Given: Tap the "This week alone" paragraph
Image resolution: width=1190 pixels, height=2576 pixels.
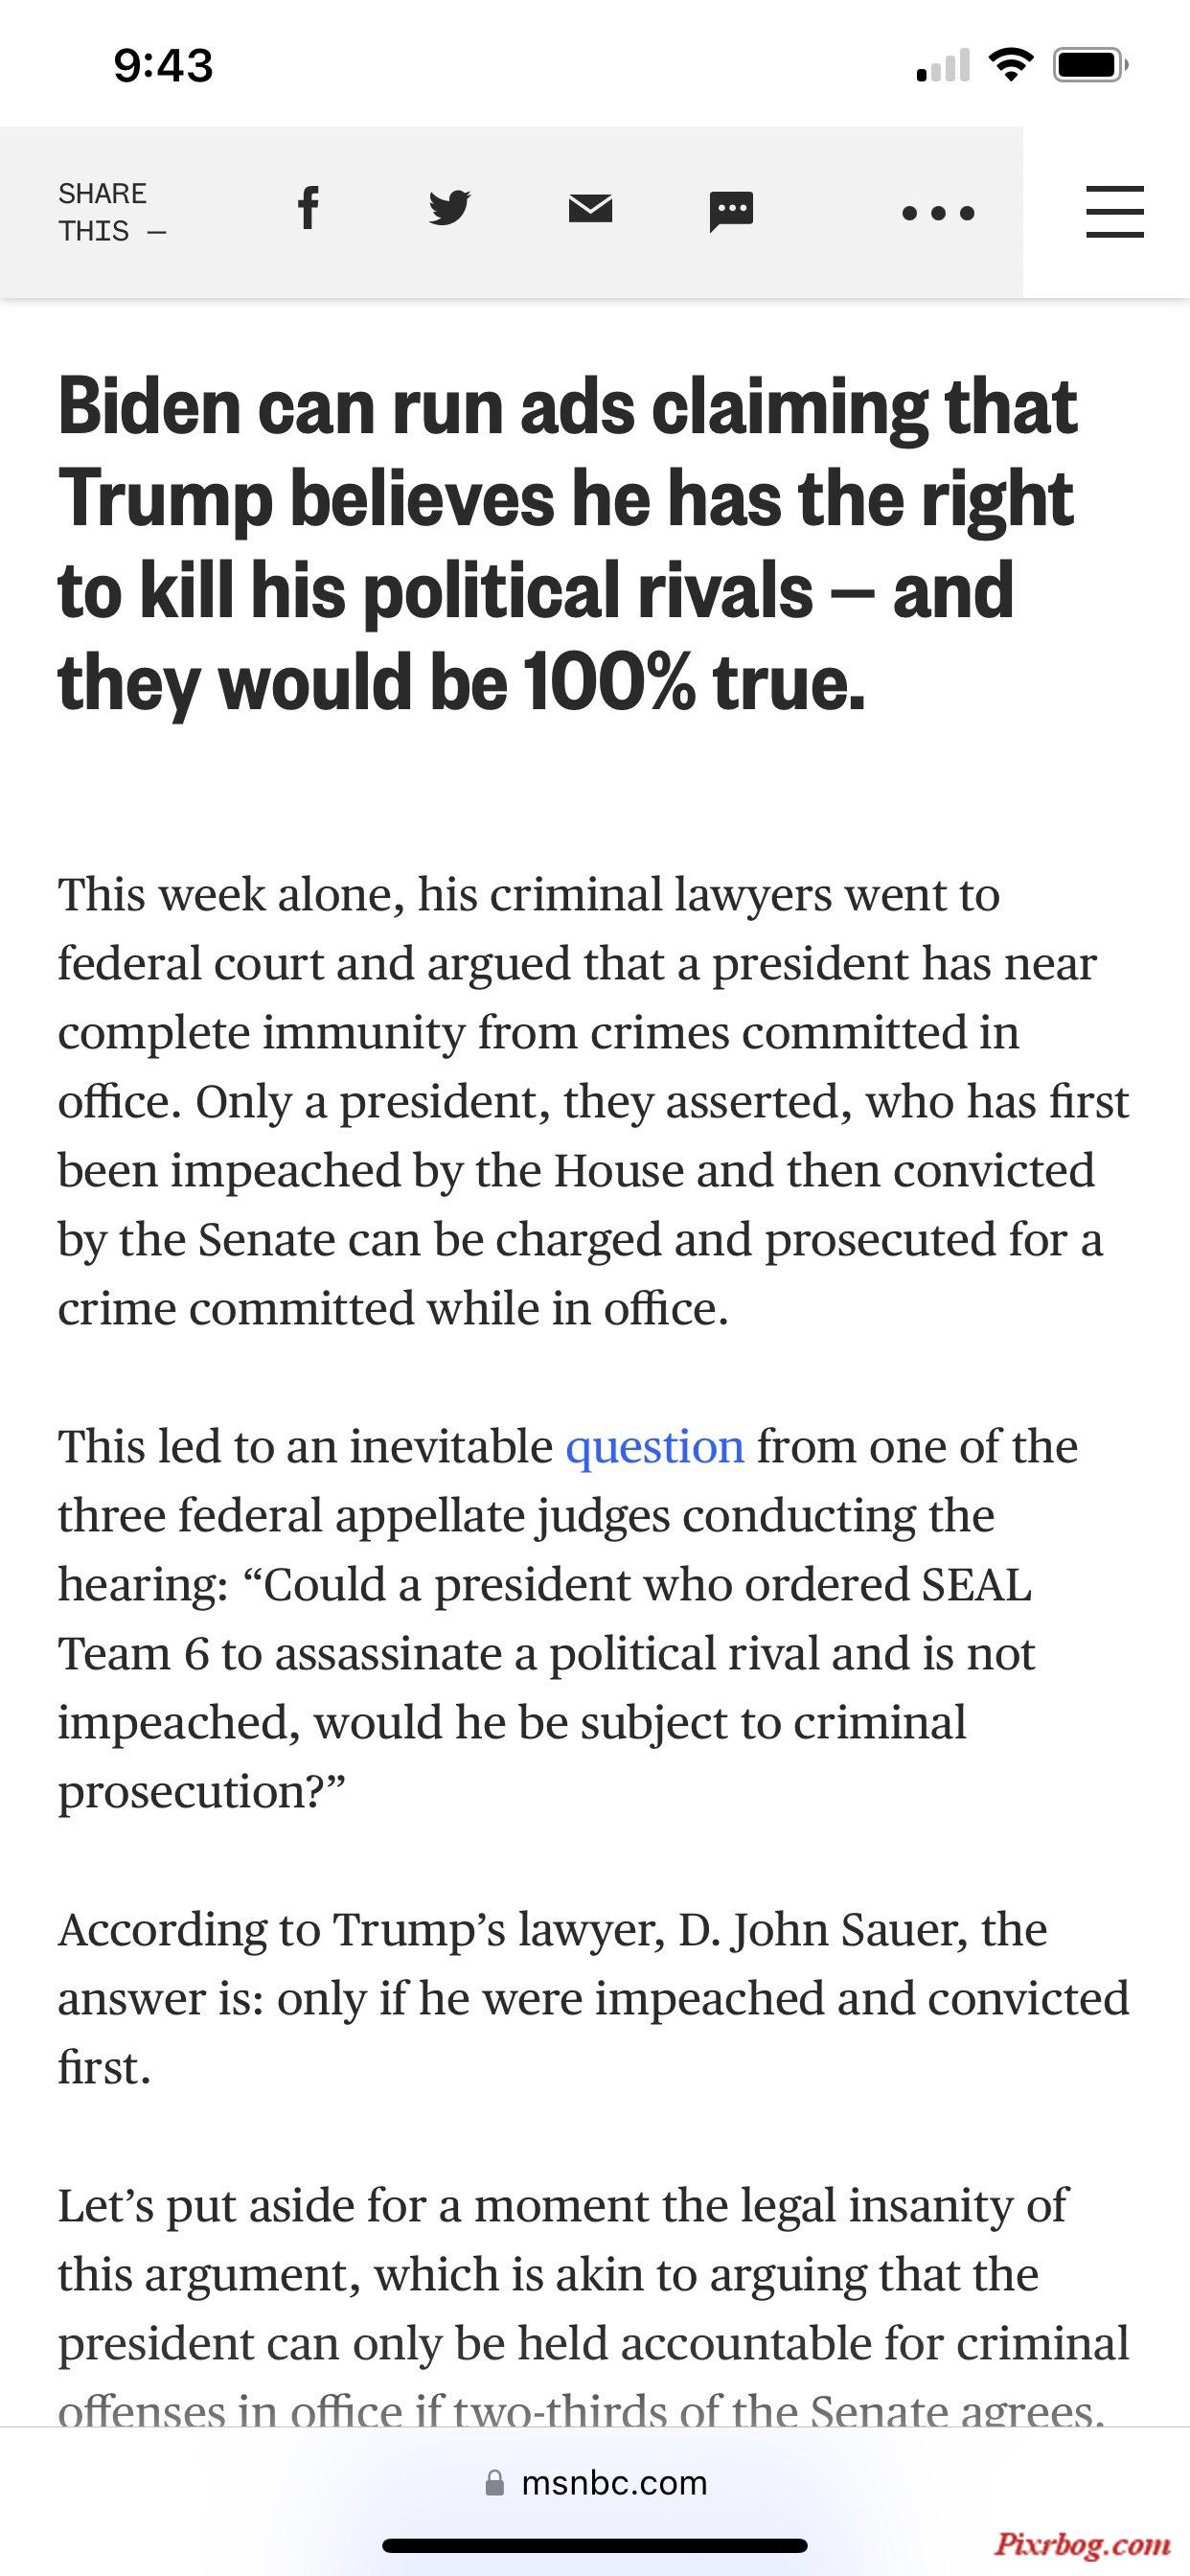Looking at the screenshot, I should (594, 1101).
